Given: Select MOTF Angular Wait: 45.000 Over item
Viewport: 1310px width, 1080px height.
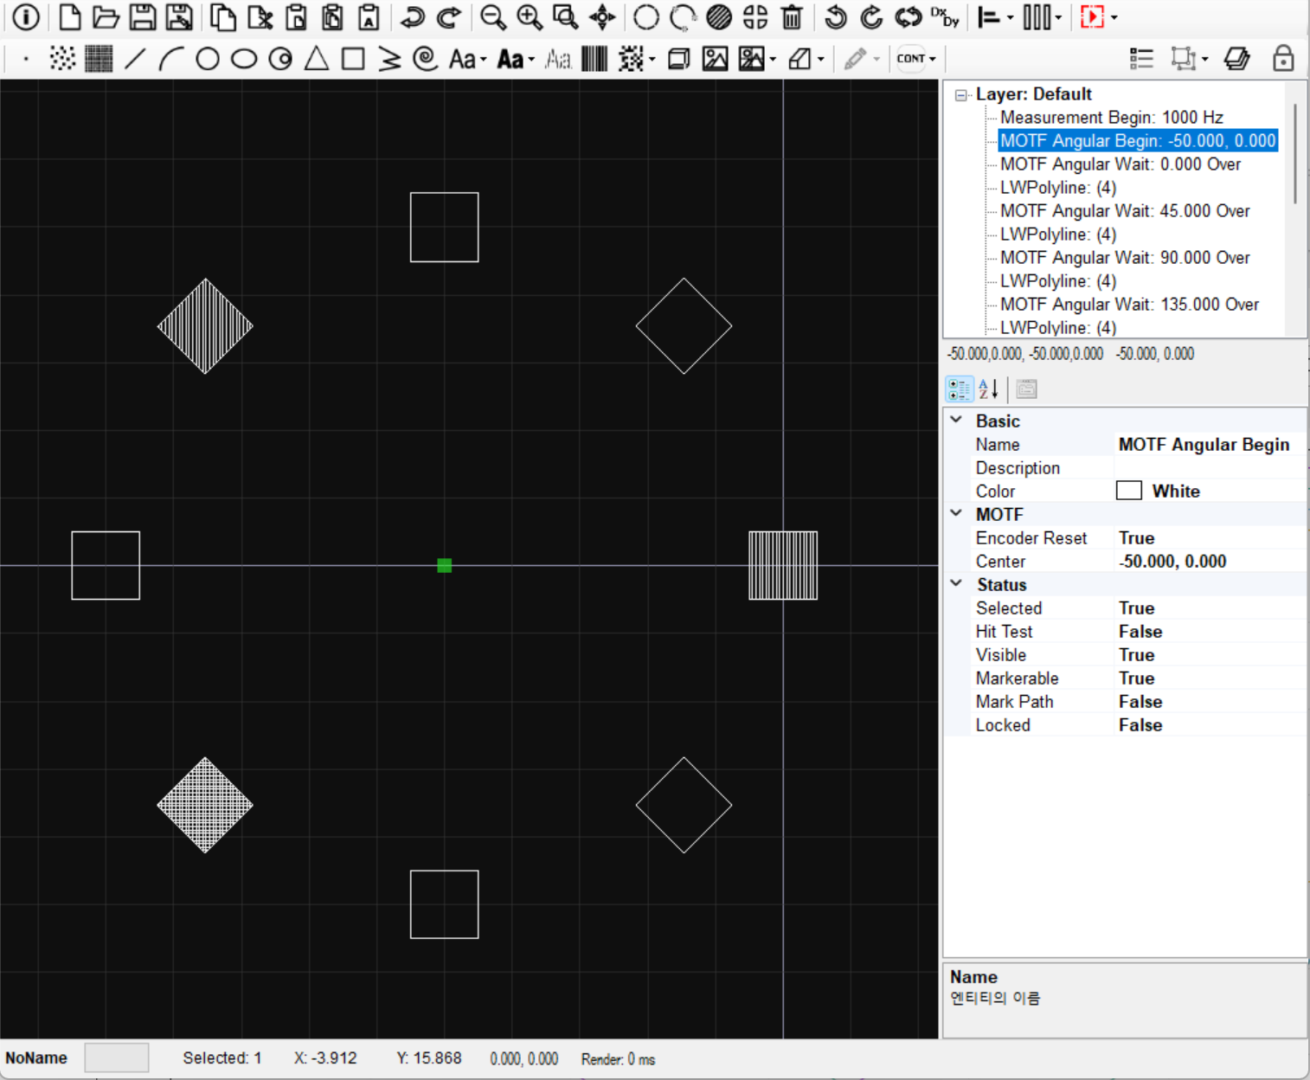Looking at the screenshot, I should pos(1124,211).
